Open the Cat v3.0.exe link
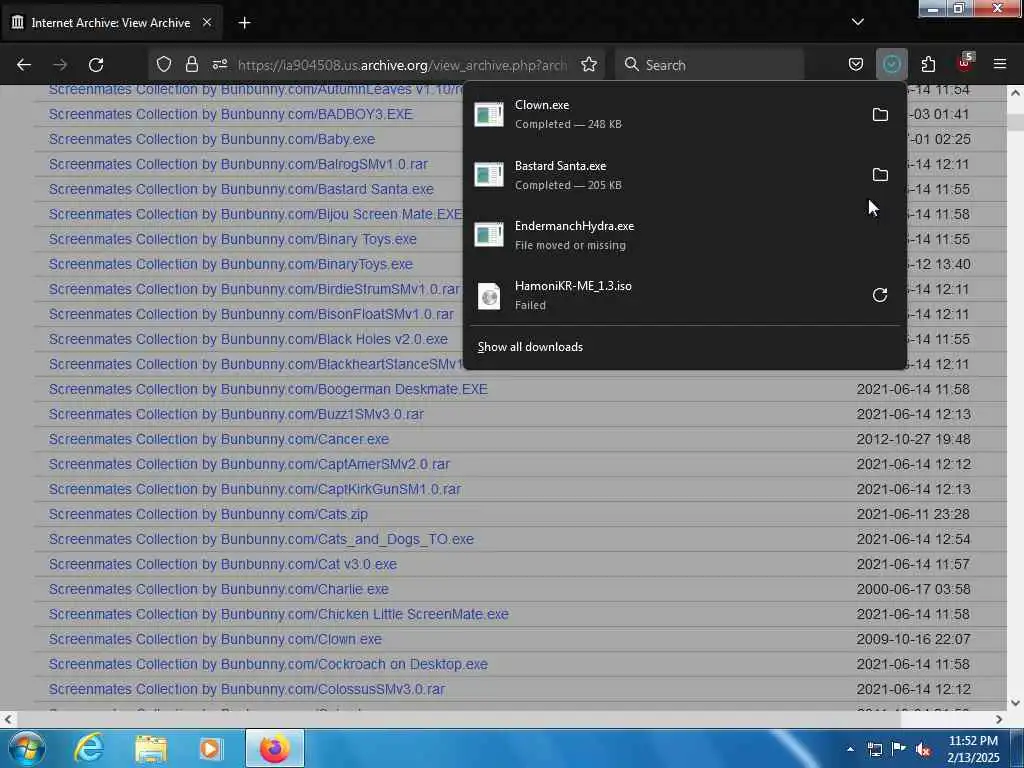The height and width of the screenshot is (768, 1024). tap(223, 564)
